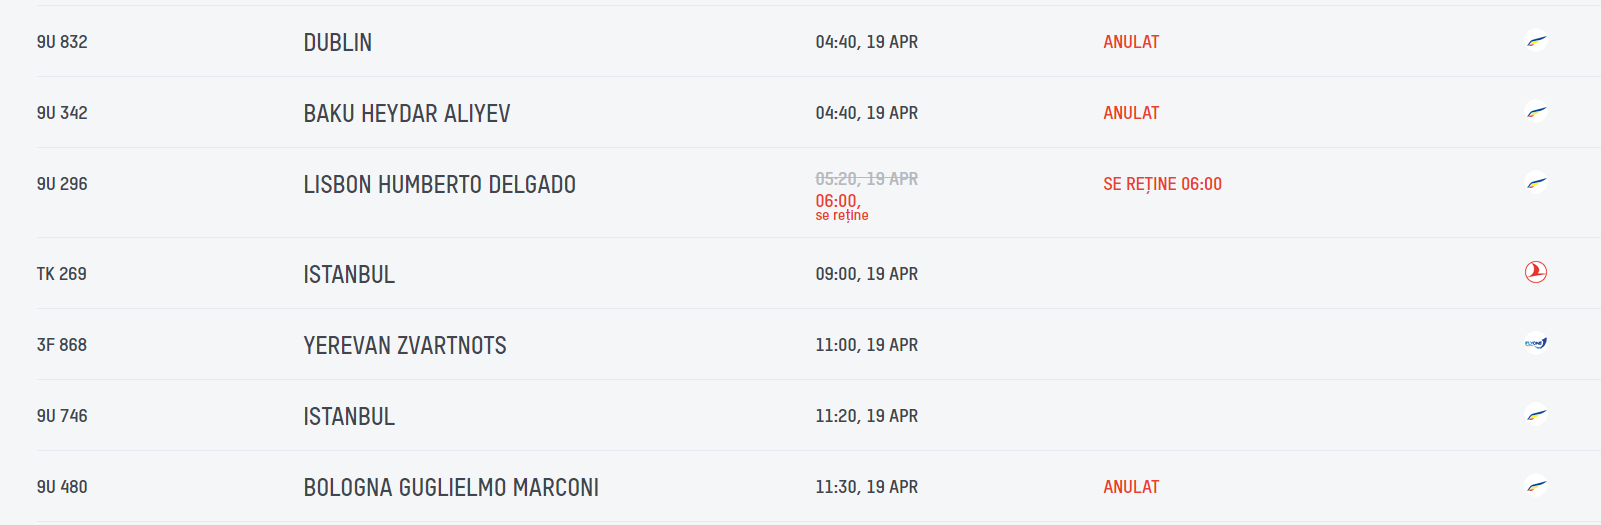Viewport: 1601px width, 525px height.
Task: Click flight number 3F 868
Action: click(x=62, y=345)
